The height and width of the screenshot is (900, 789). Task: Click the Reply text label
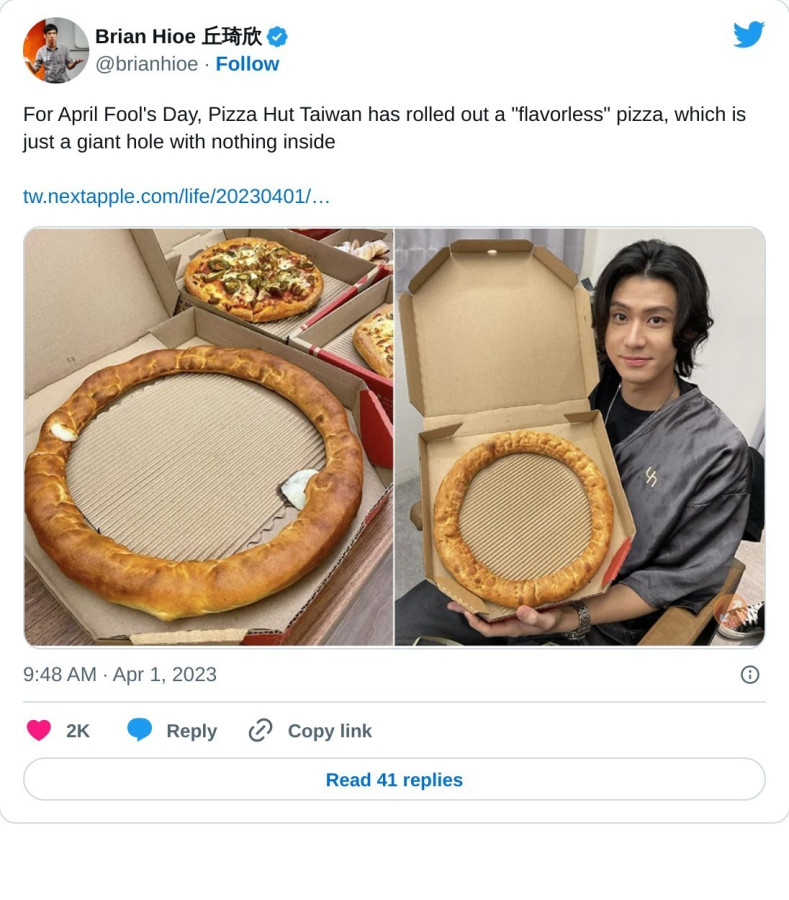tap(191, 731)
